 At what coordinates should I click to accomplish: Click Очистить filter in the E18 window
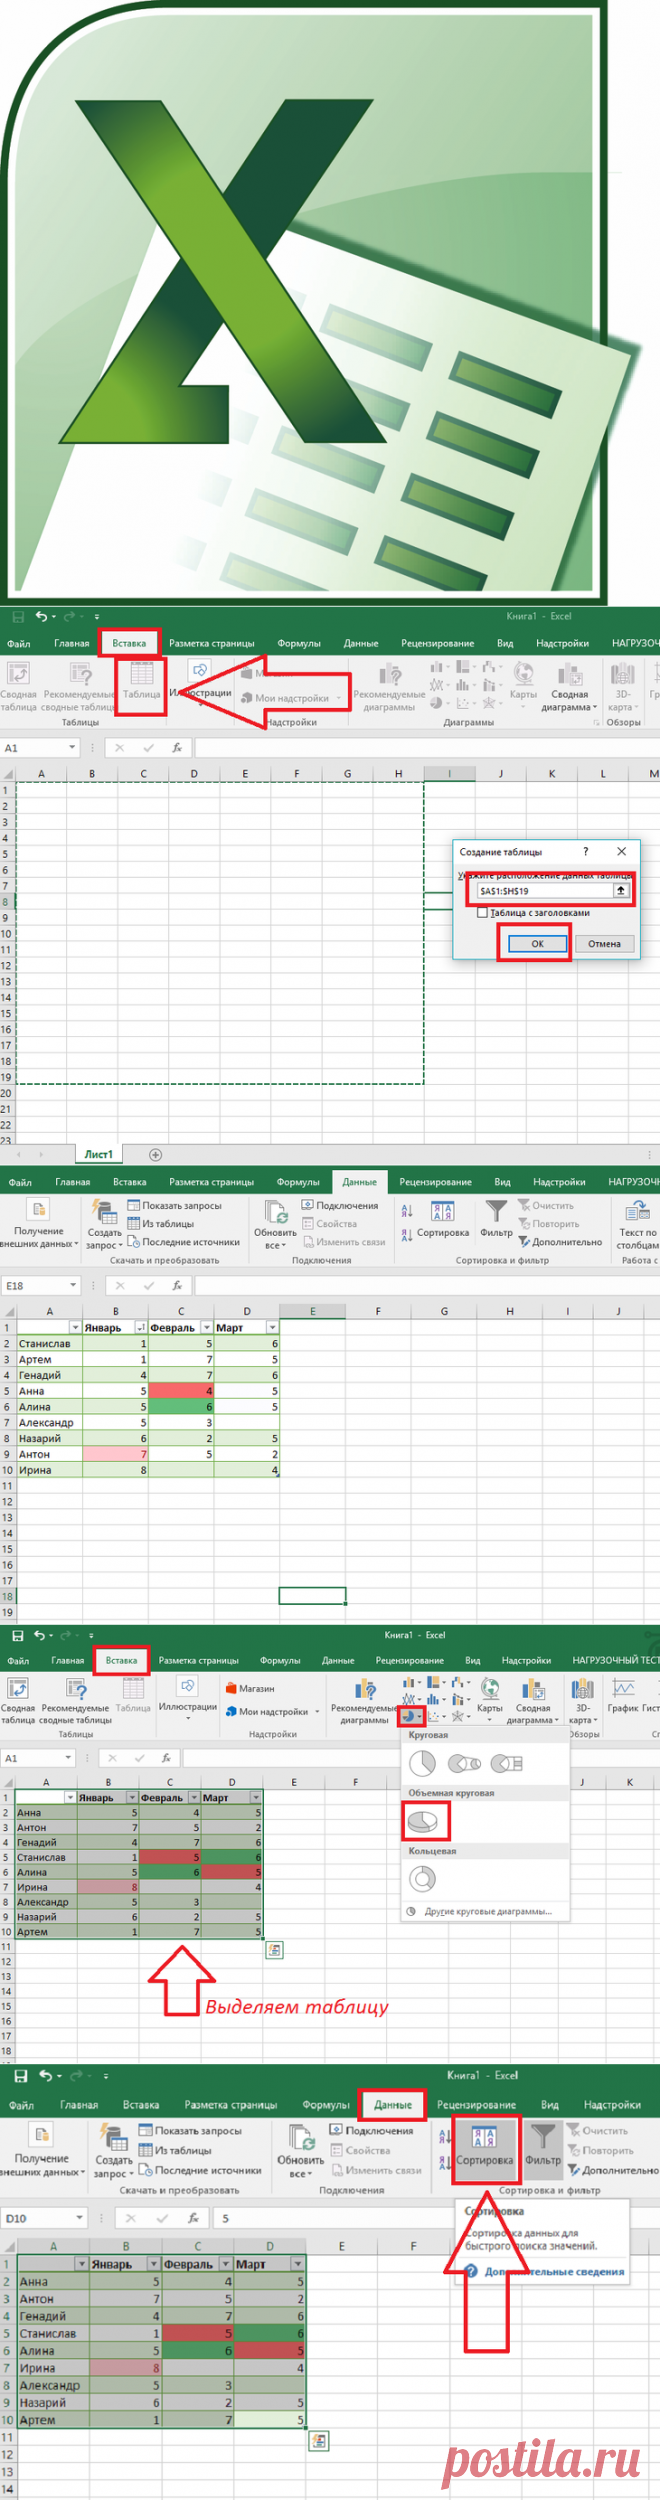tap(545, 1206)
